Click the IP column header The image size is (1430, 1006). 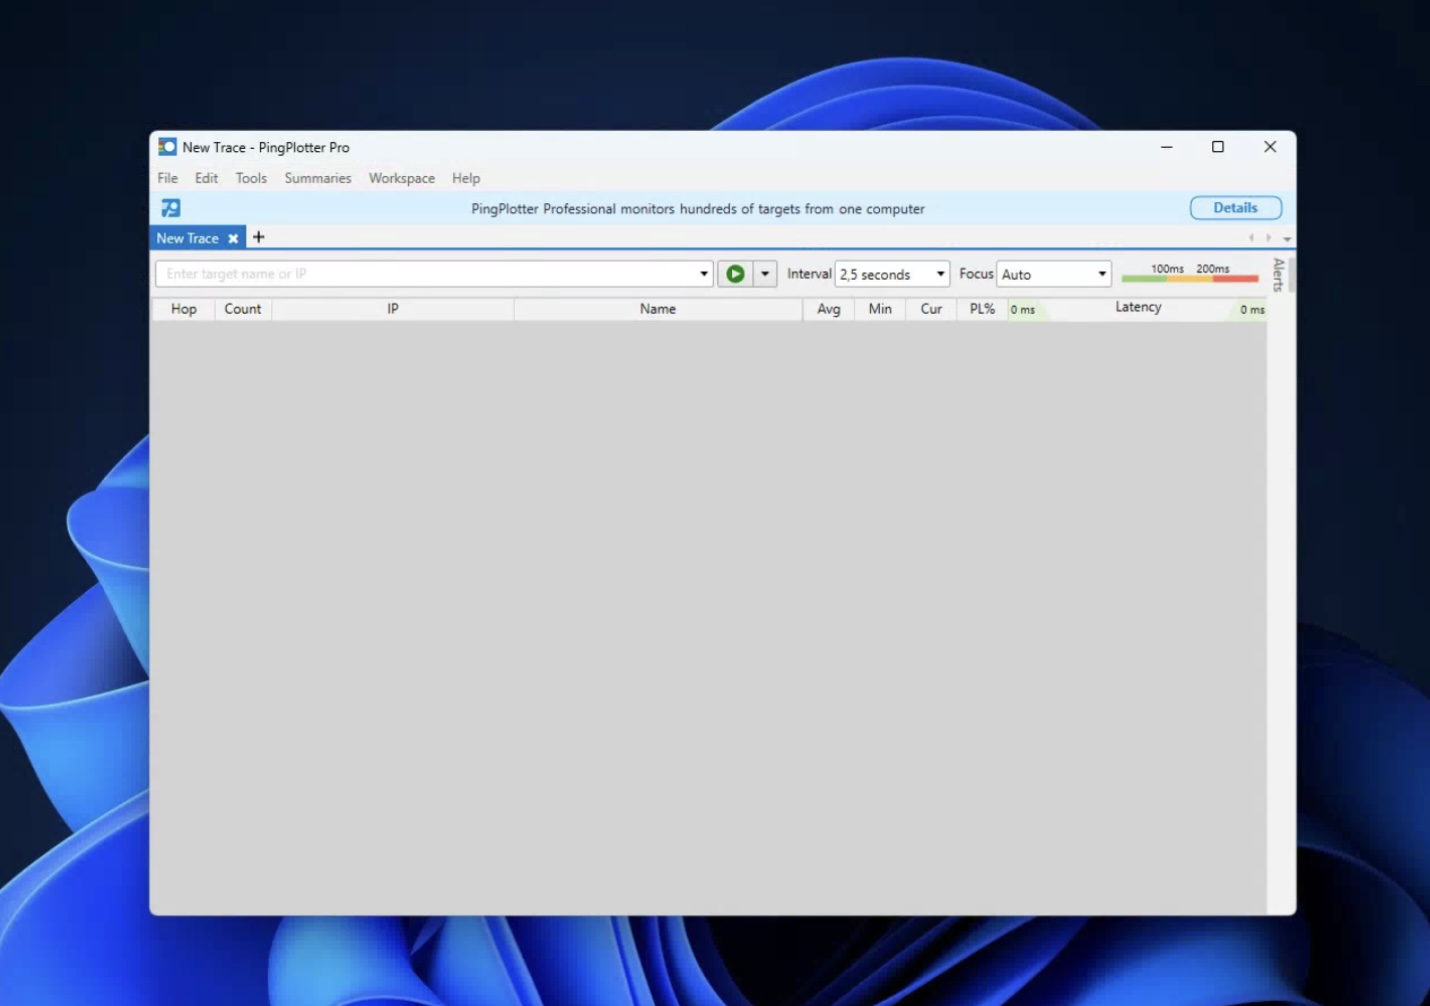pyautogui.click(x=393, y=309)
